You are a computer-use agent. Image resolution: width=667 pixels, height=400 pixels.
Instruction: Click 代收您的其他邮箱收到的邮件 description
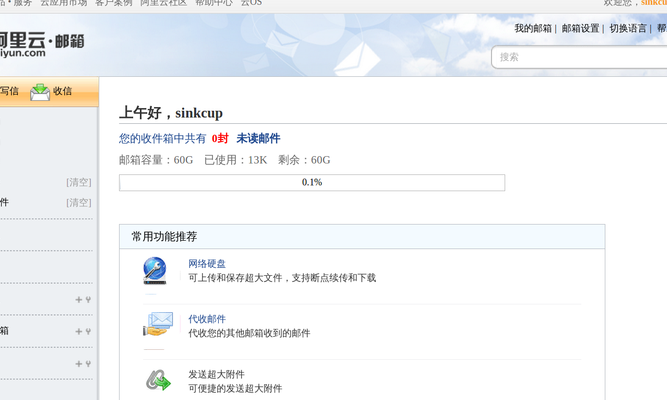coord(249,333)
